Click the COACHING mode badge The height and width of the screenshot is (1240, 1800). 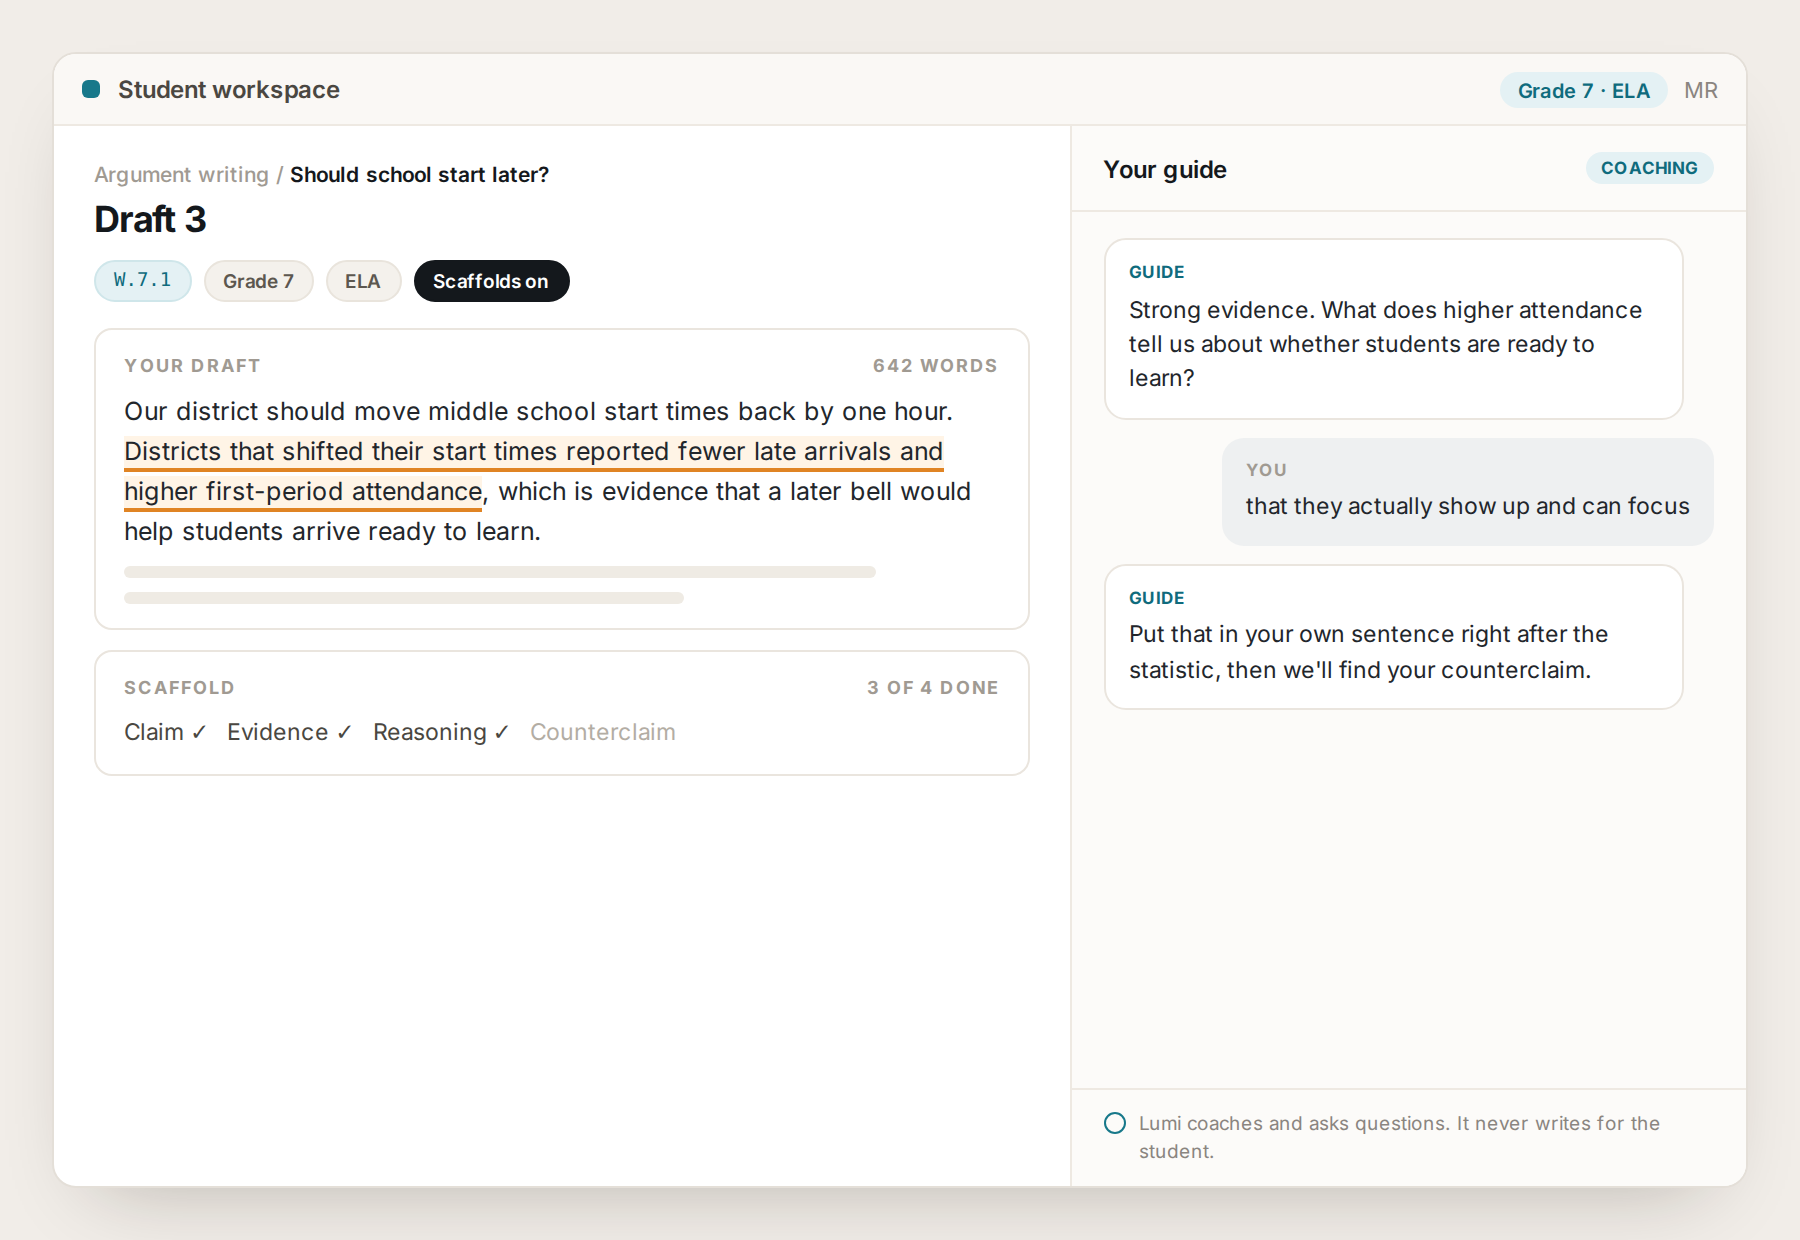1649,168
